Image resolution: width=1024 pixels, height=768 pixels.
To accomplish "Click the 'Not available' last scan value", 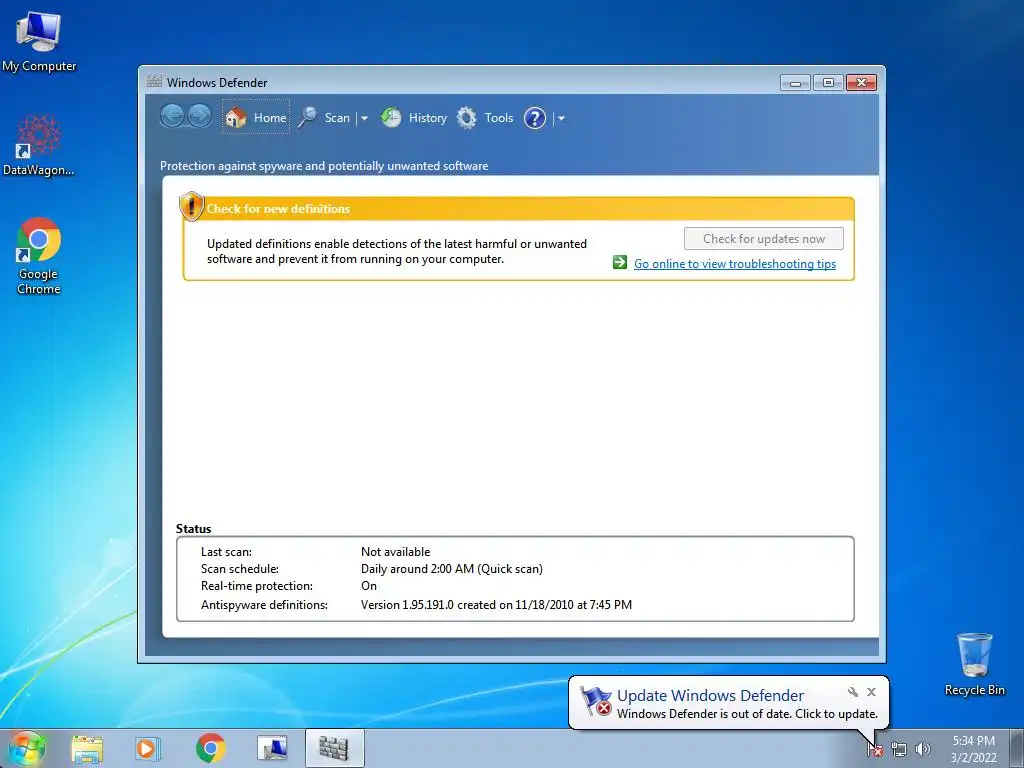I will (395, 552).
